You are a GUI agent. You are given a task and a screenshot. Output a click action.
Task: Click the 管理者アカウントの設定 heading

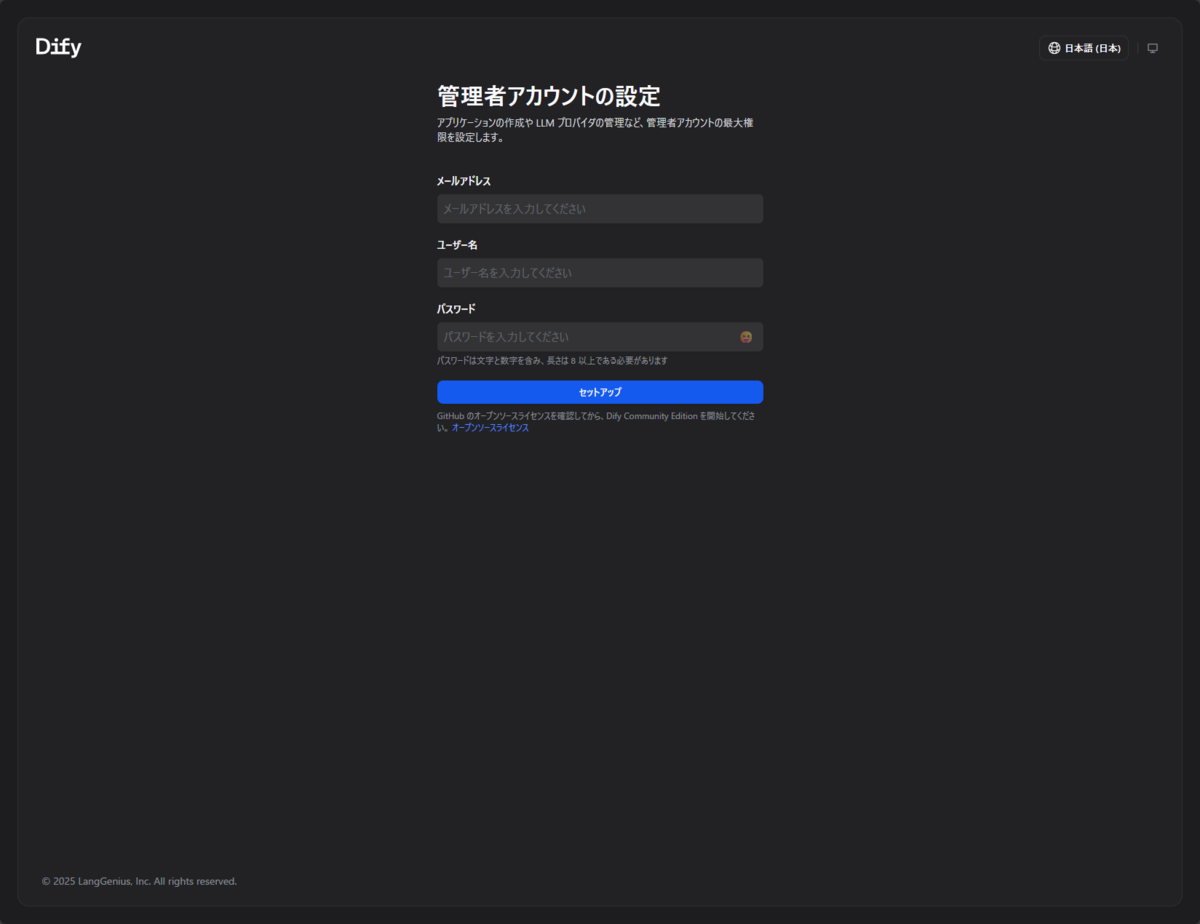tap(547, 96)
